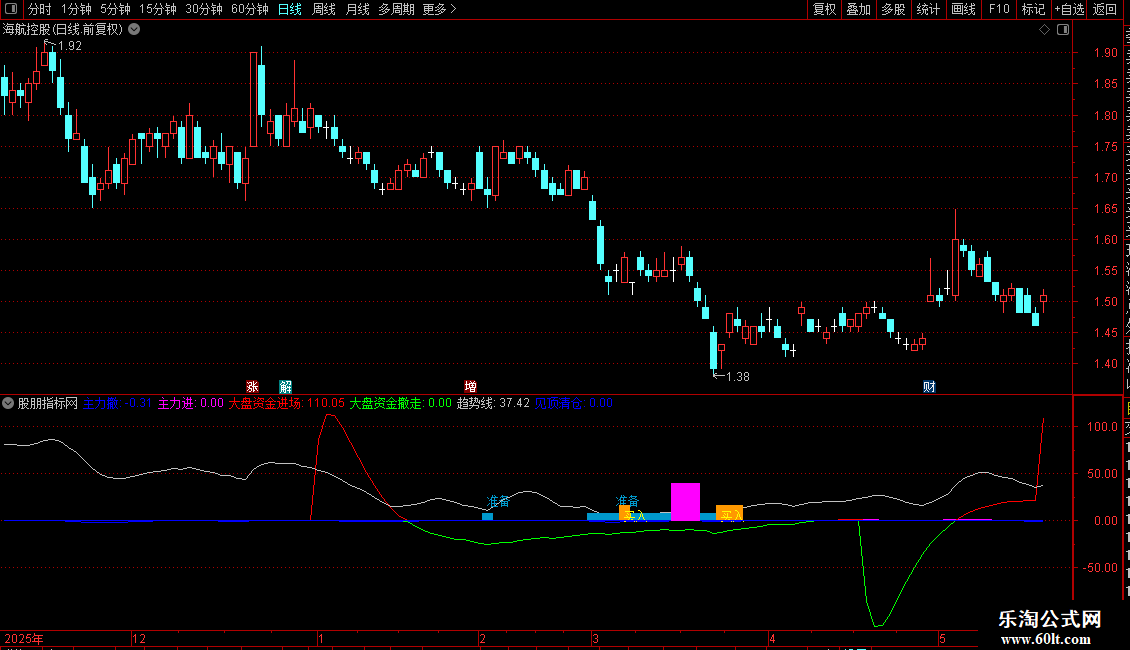Select the 5分钟 period tab
Image resolution: width=1130 pixels, height=650 pixels.
[x=115, y=9]
